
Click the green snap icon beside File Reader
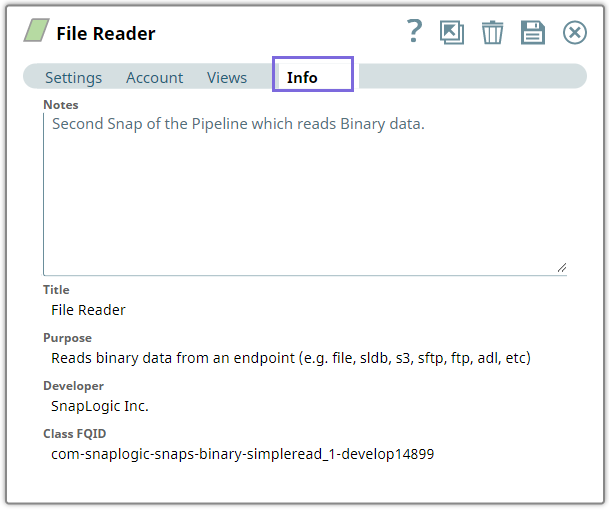pyautogui.click(x=36, y=32)
